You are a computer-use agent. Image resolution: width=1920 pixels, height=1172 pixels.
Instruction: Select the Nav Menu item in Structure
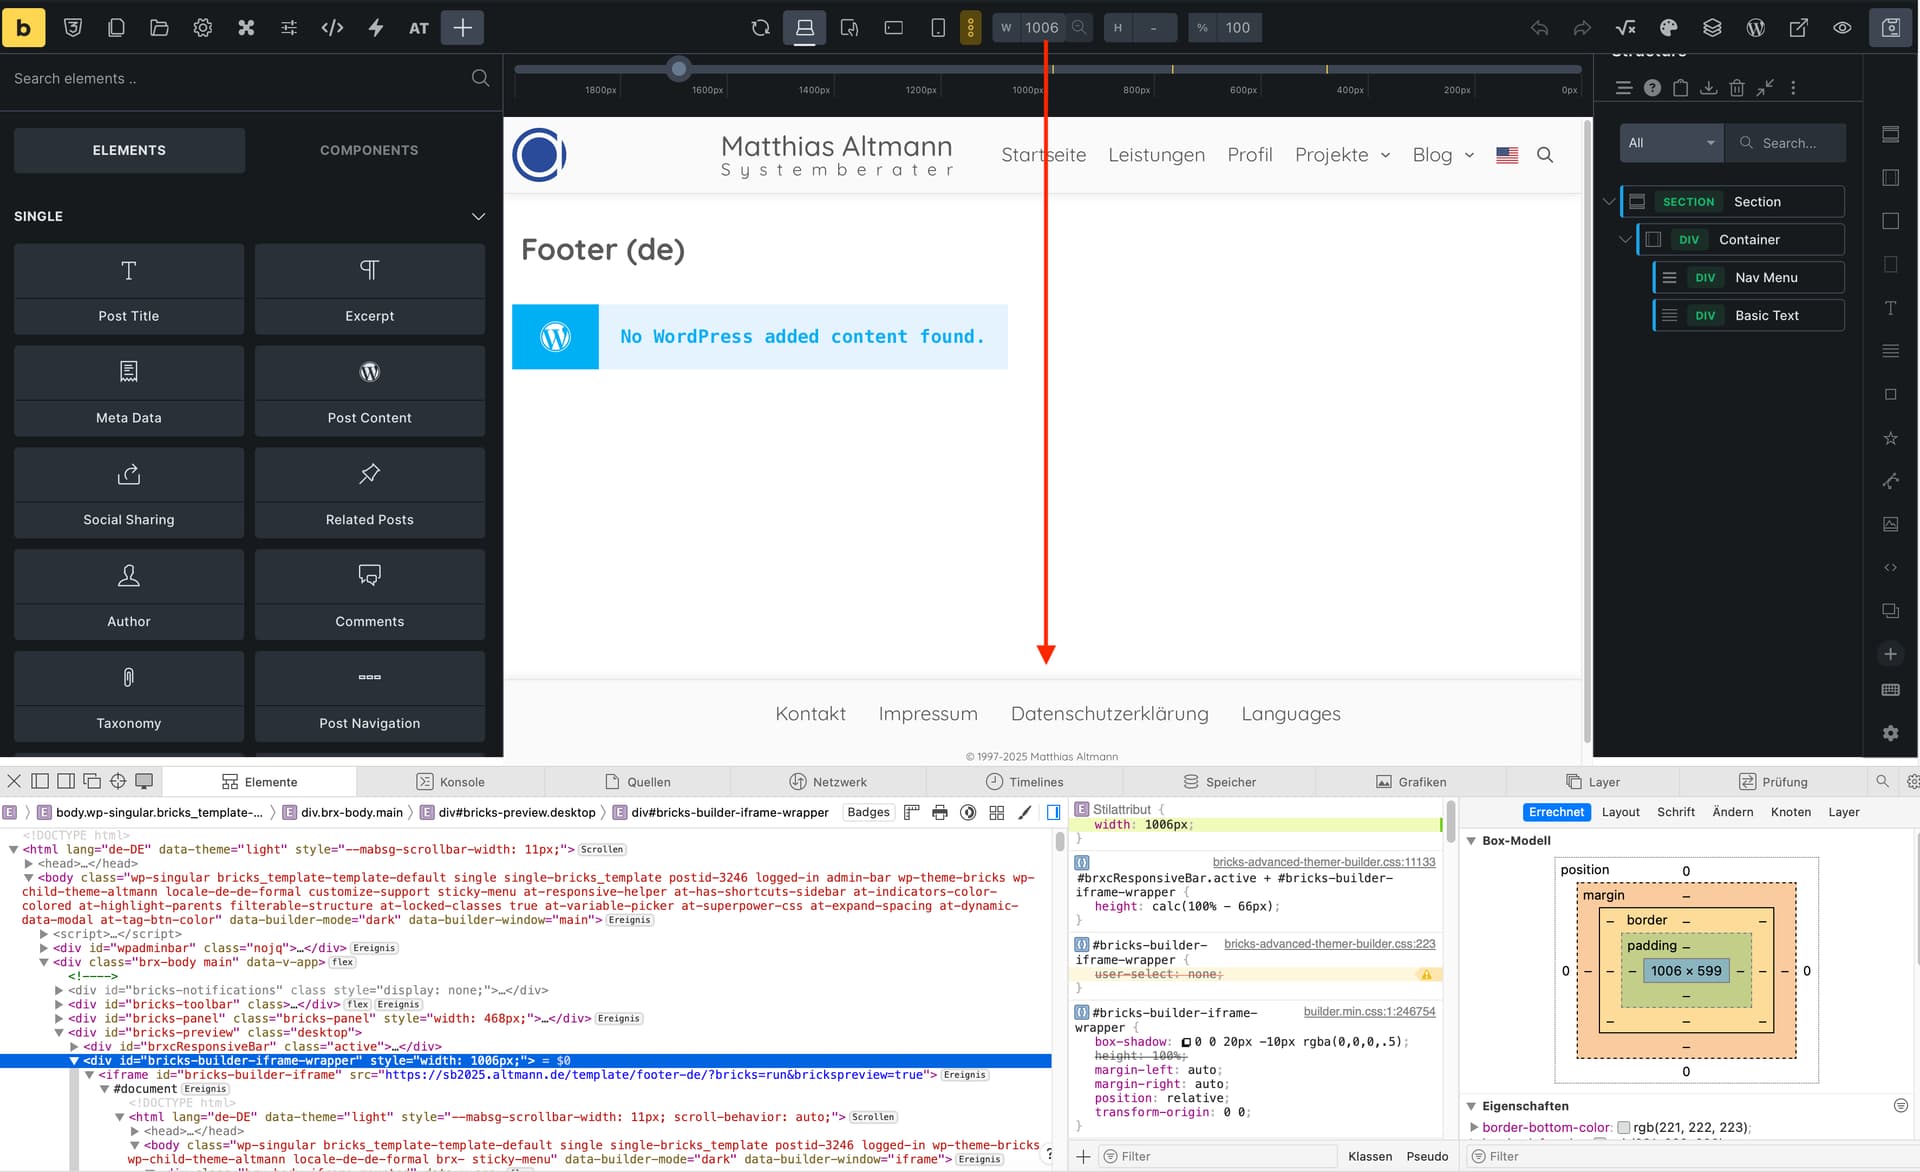click(x=1749, y=277)
